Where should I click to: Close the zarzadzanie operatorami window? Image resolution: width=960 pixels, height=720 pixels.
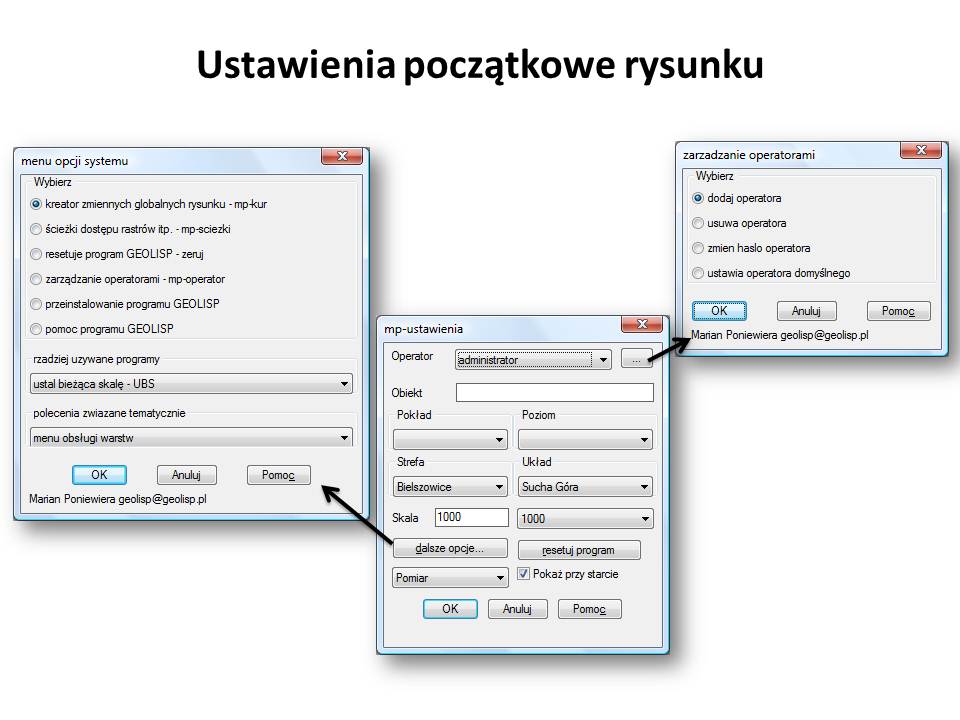point(921,150)
